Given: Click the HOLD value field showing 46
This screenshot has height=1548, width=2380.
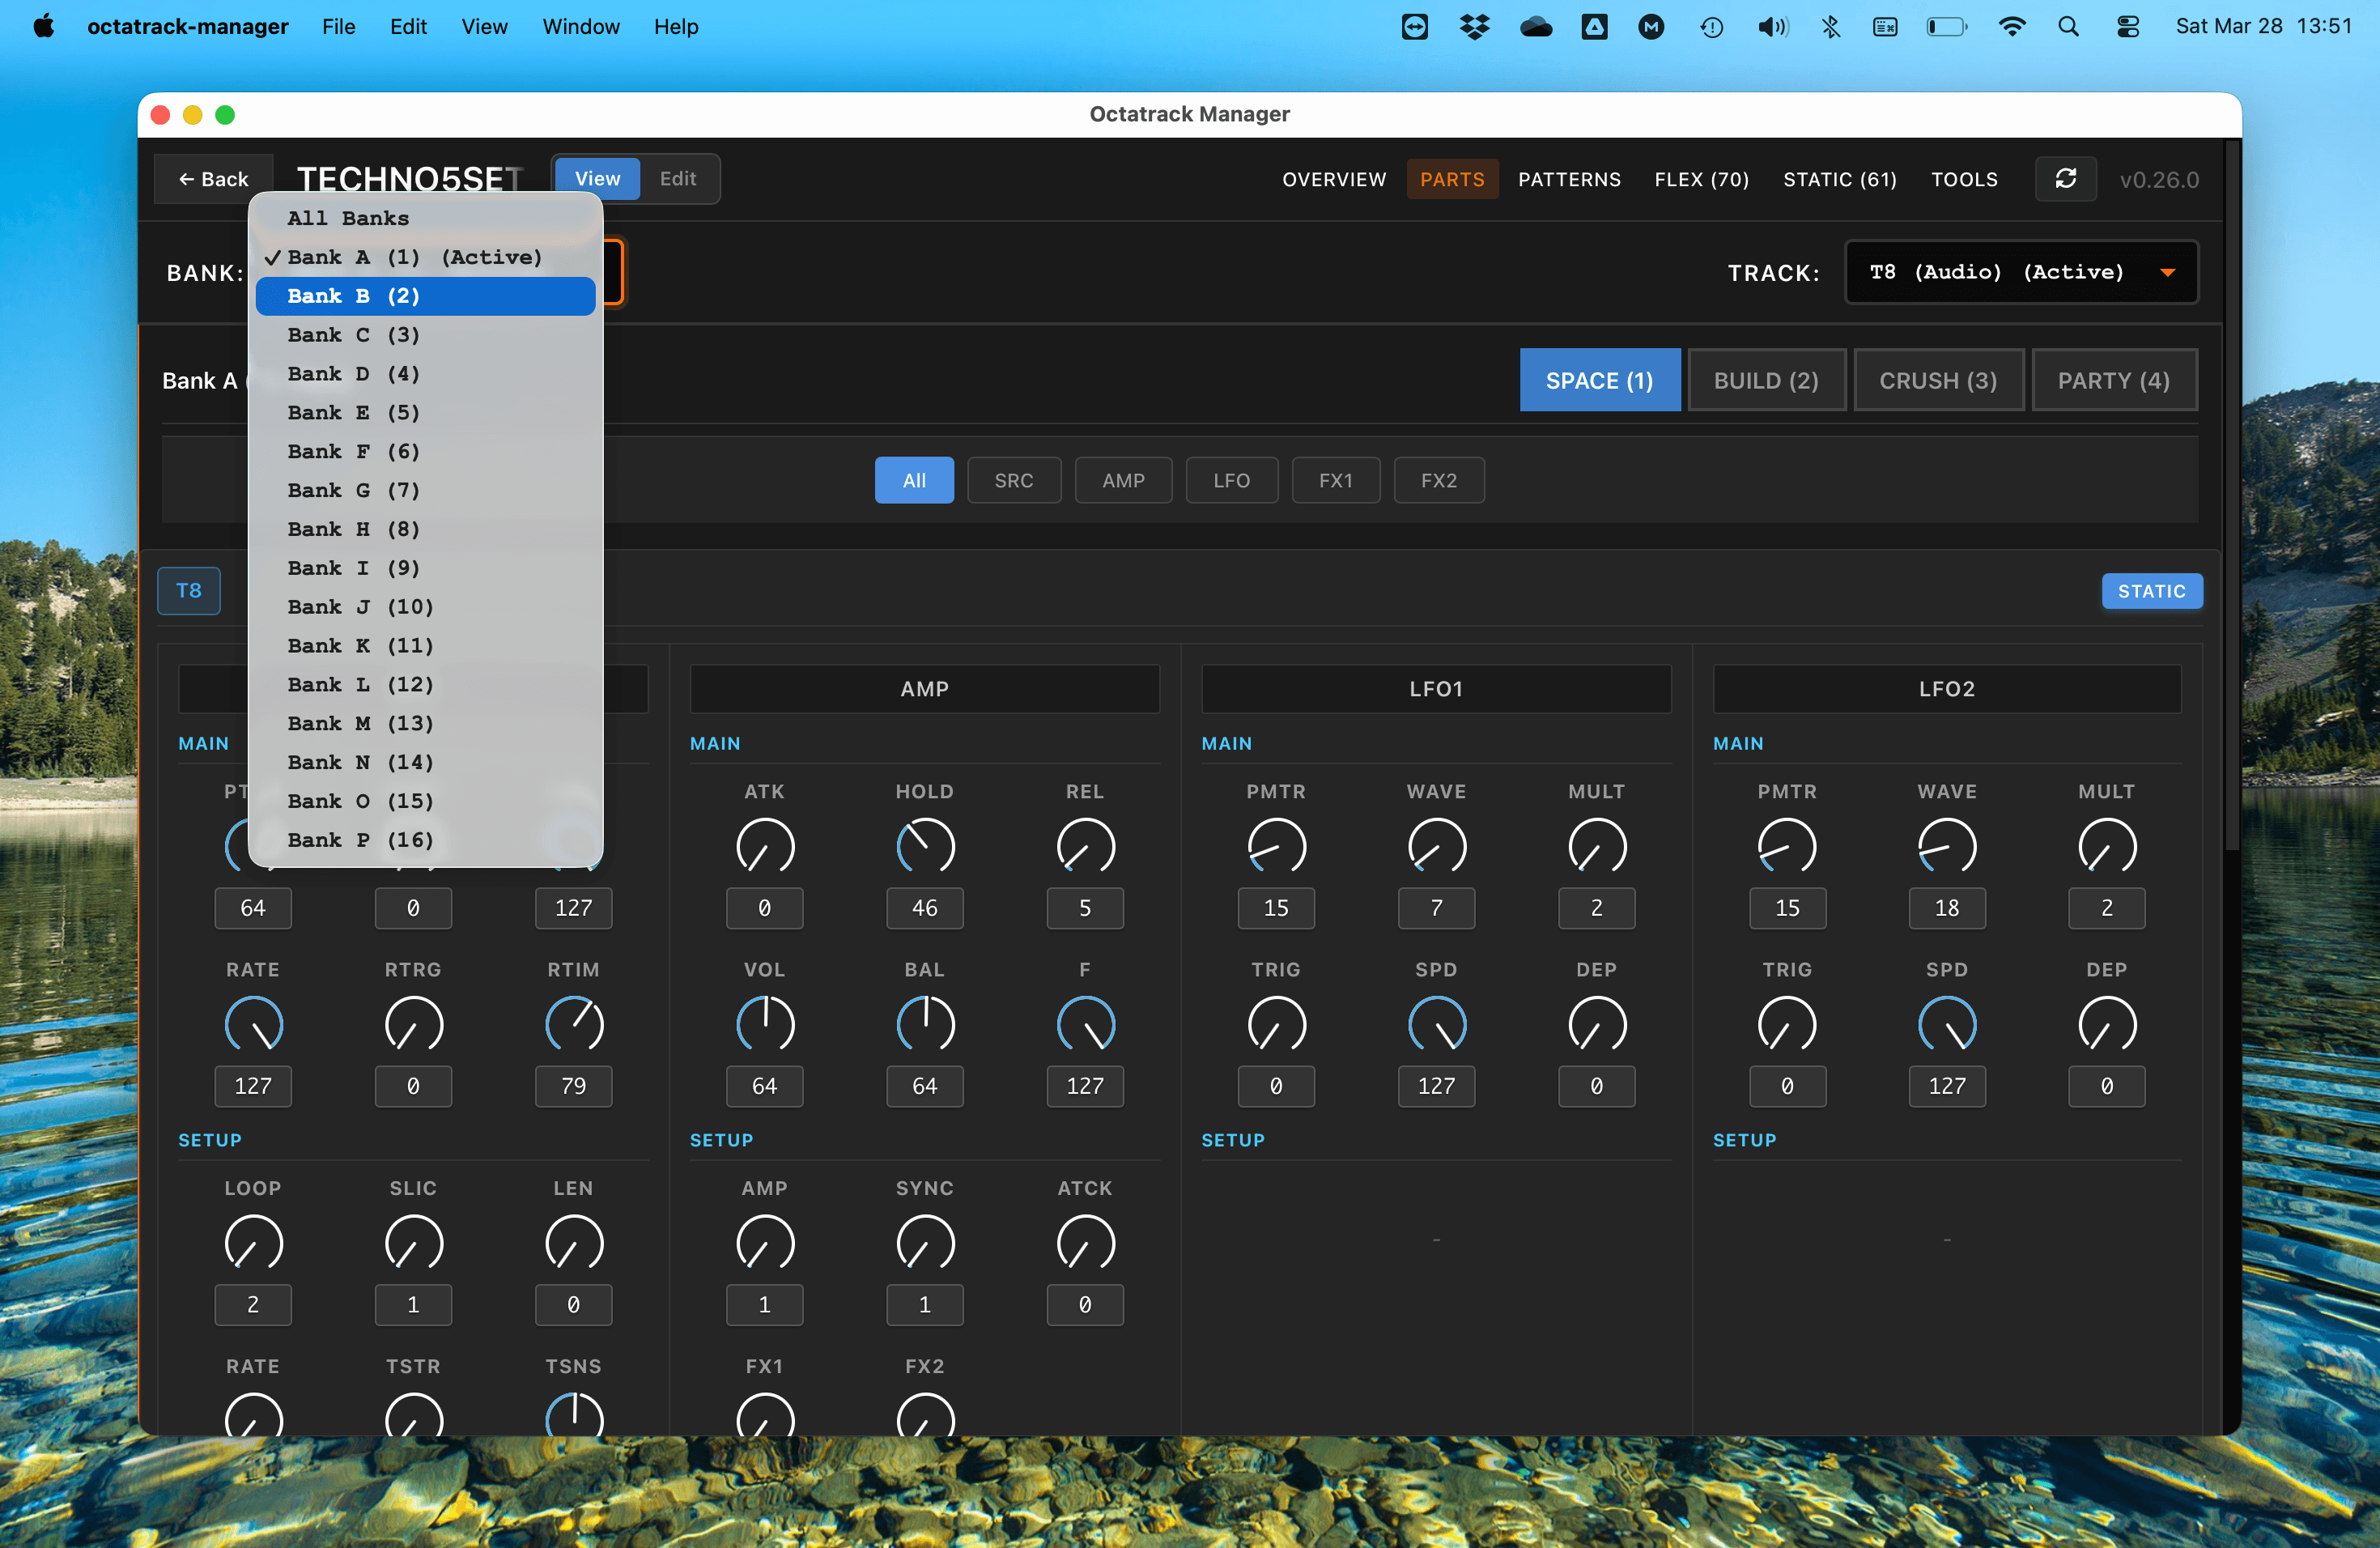Looking at the screenshot, I should [924, 908].
